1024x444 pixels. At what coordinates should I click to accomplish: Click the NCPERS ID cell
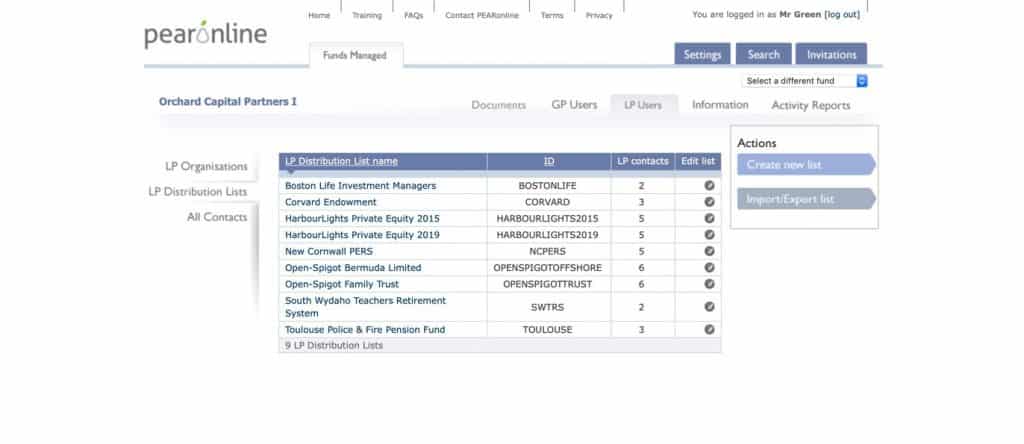coord(547,251)
